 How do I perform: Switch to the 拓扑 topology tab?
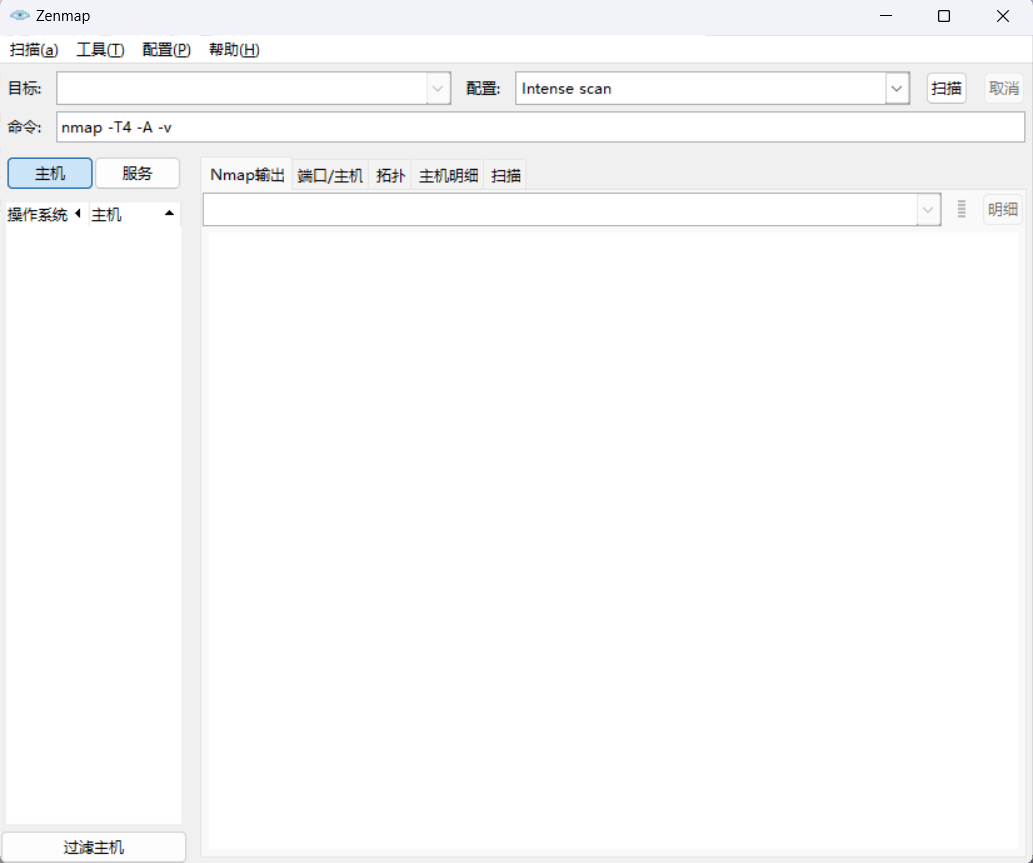(390, 175)
